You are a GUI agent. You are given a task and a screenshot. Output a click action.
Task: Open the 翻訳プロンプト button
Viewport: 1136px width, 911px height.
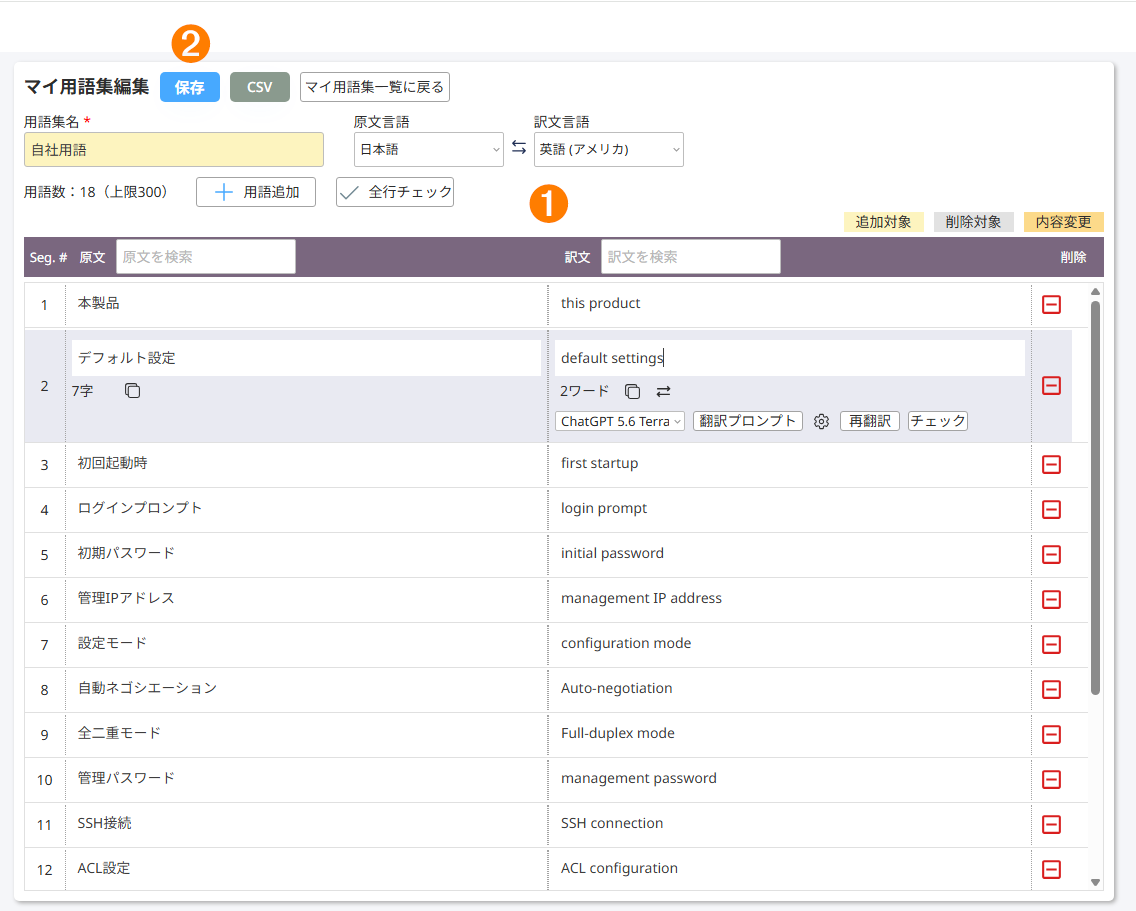pyautogui.click(x=748, y=421)
